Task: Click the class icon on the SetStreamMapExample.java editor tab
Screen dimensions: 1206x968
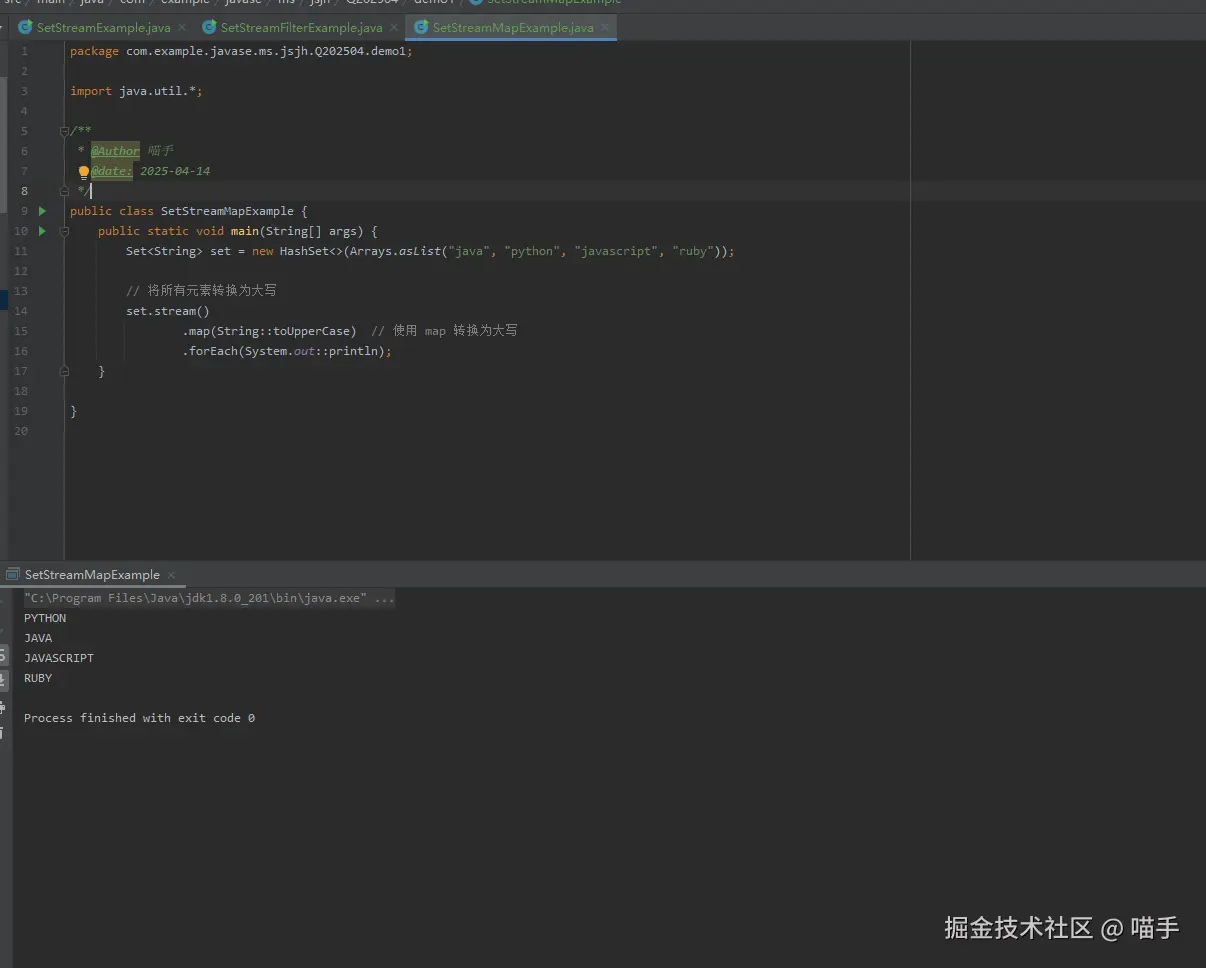Action: [x=422, y=28]
